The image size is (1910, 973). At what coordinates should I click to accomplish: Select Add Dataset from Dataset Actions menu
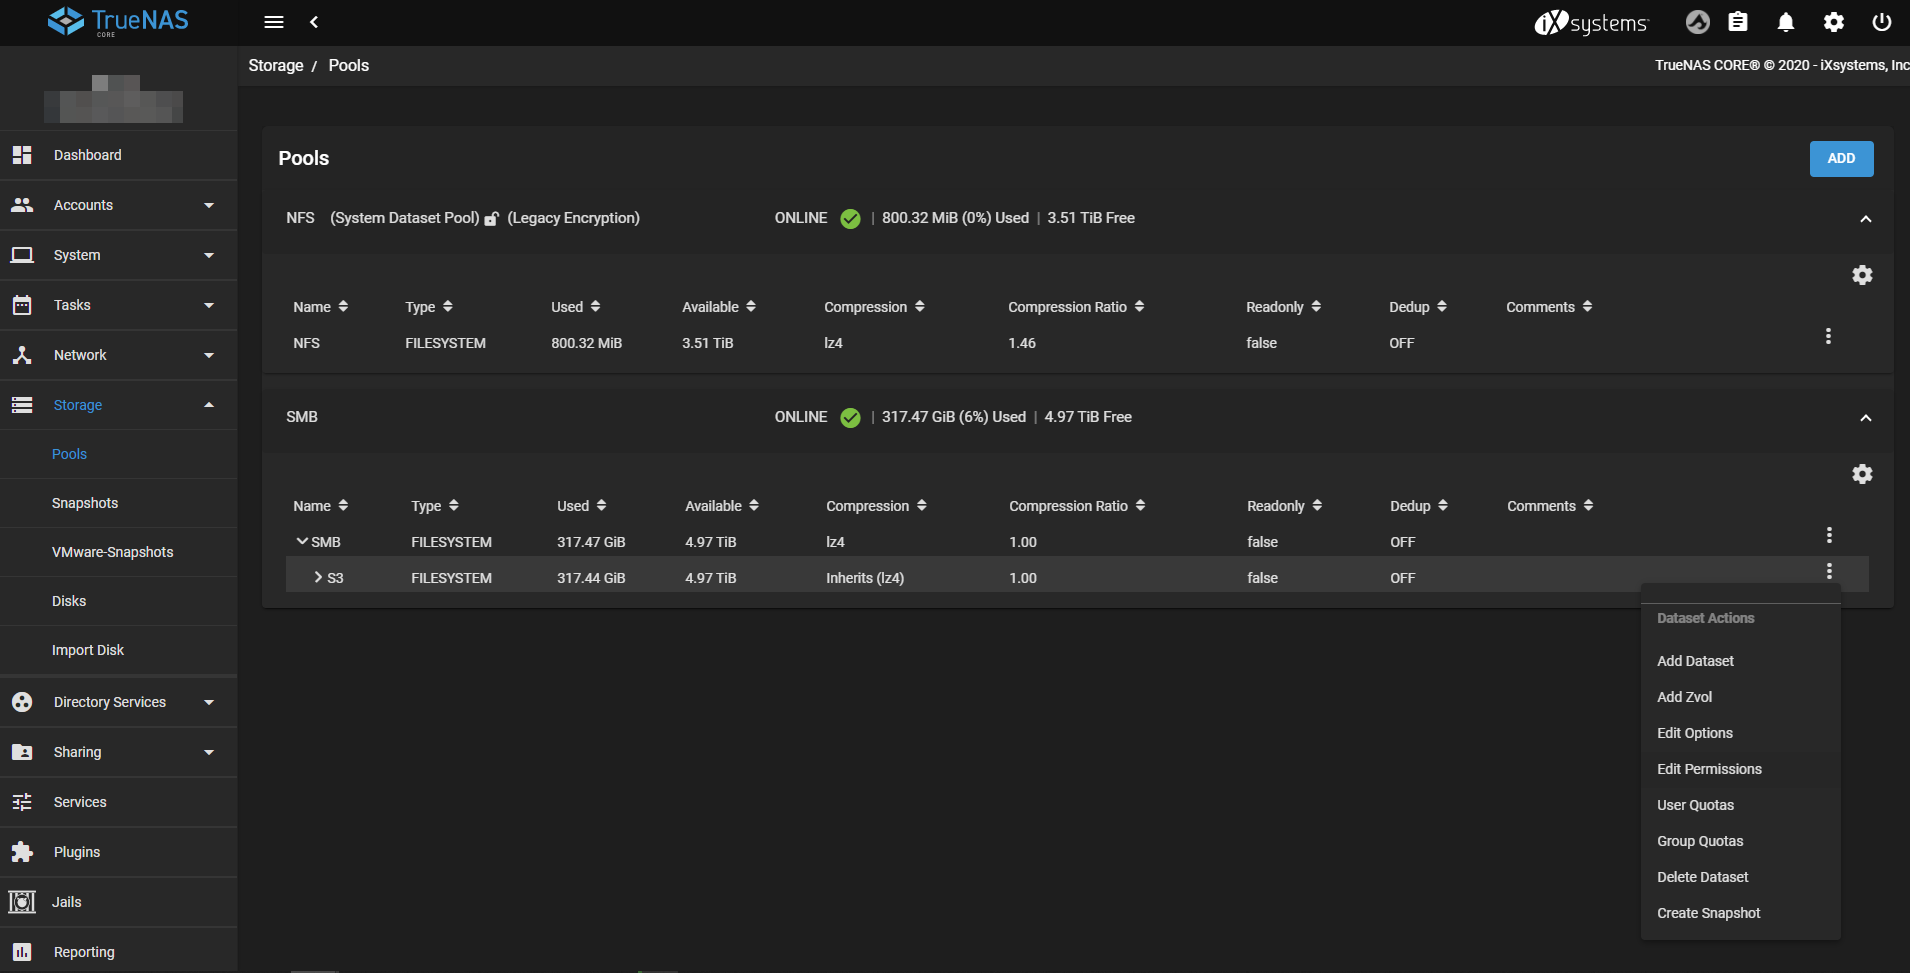[x=1694, y=660]
